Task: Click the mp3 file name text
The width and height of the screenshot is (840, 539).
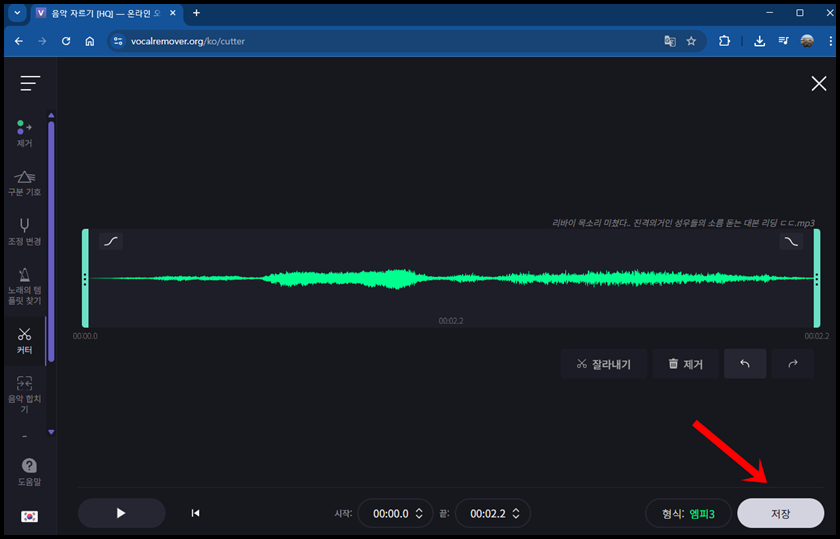Action: (683, 223)
